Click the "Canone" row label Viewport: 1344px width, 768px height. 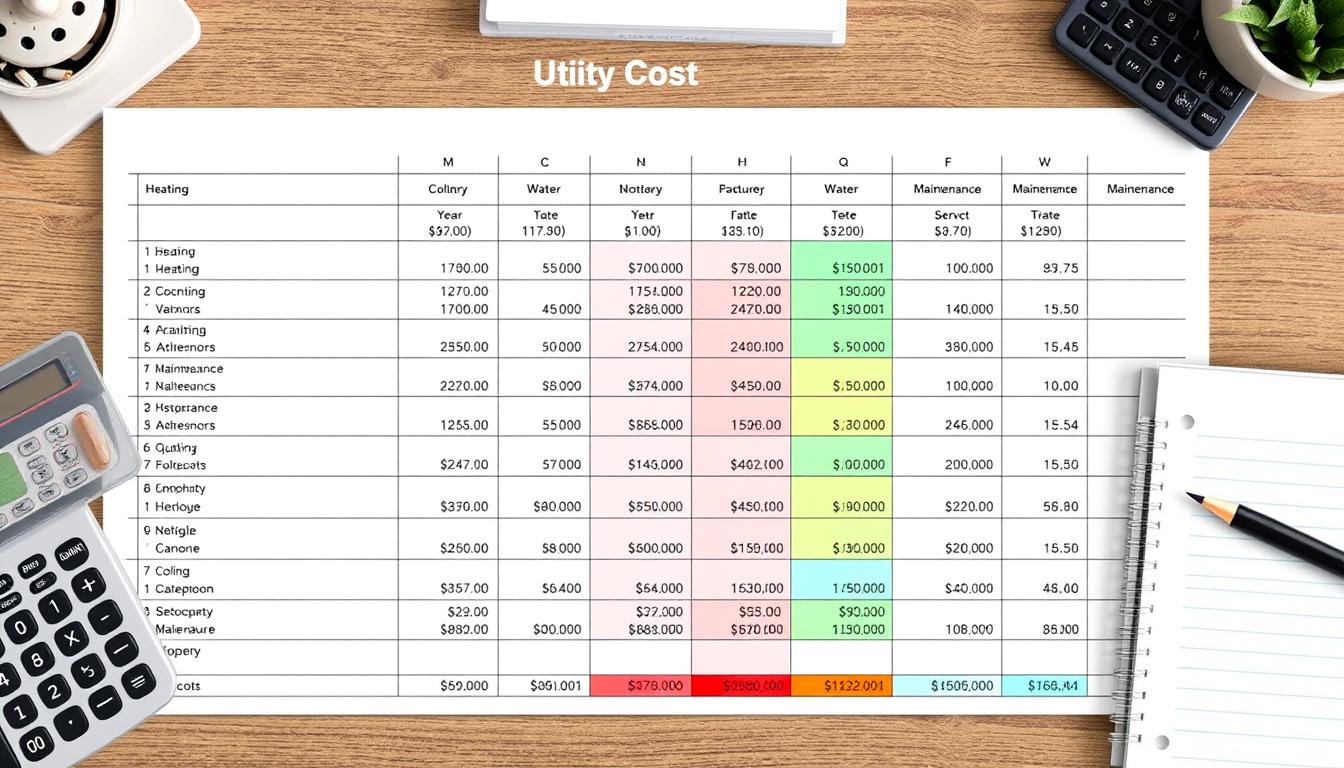[177, 548]
